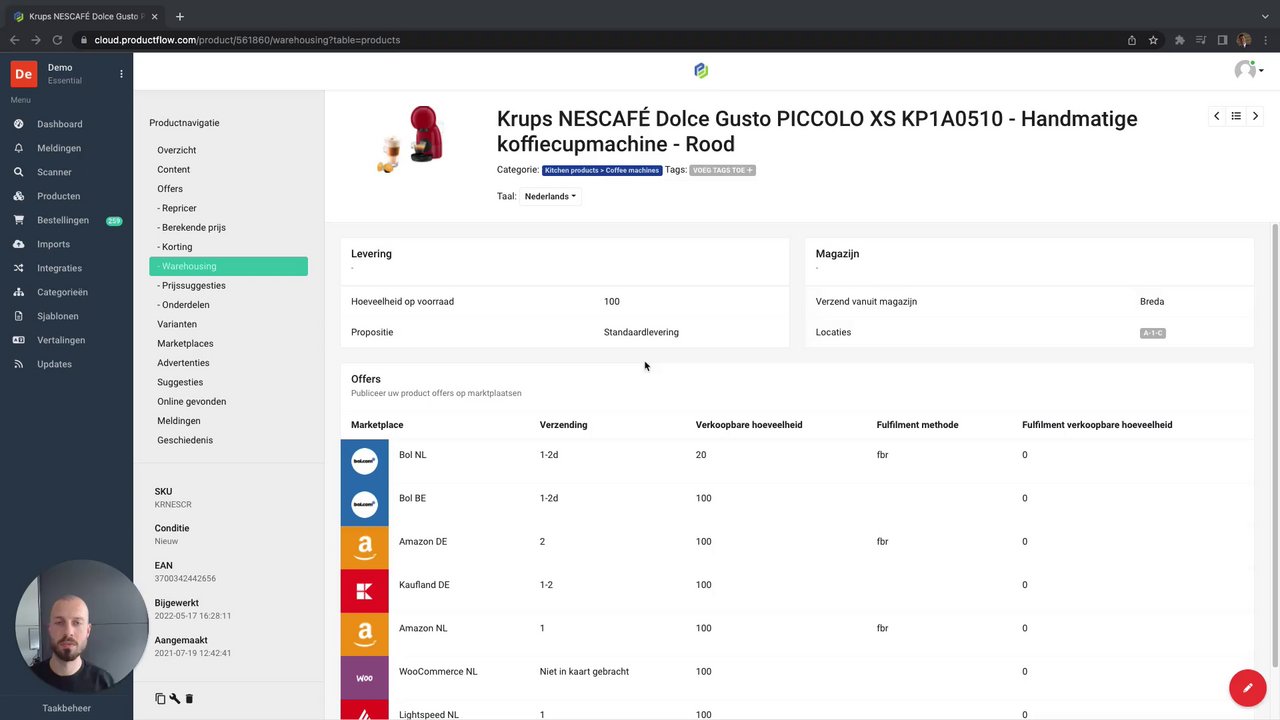This screenshot has height=720, width=1280.
Task: Click the Imports cloud upload icon
Action: pos(18,244)
